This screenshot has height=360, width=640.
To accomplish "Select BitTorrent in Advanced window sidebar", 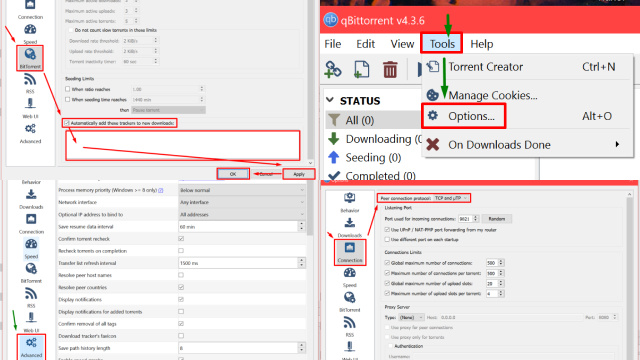I will click(31, 269).
